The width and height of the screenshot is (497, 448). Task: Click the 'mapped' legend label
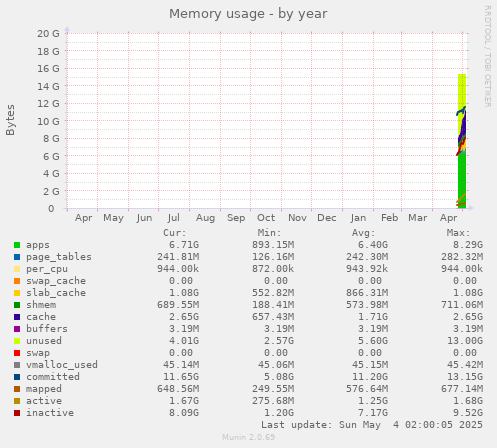(x=44, y=389)
